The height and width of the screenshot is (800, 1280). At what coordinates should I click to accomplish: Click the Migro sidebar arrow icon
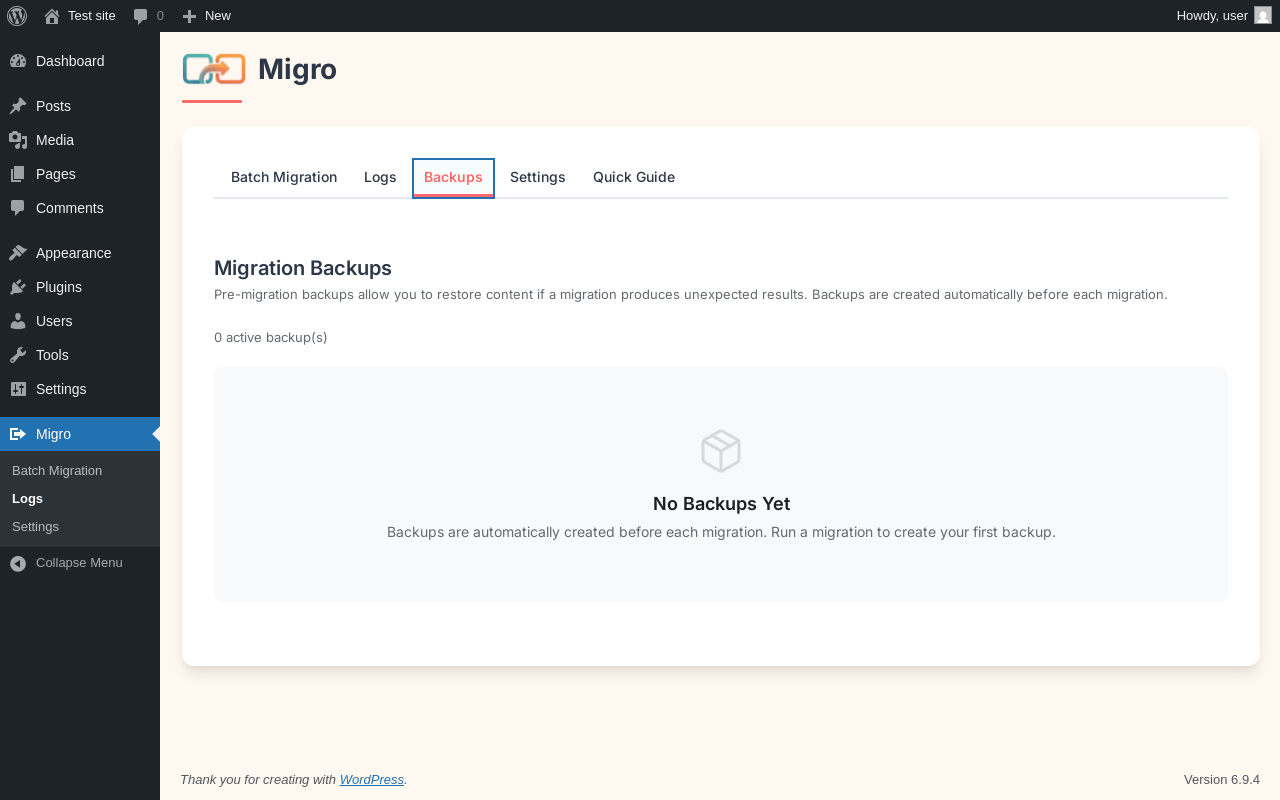click(18, 434)
